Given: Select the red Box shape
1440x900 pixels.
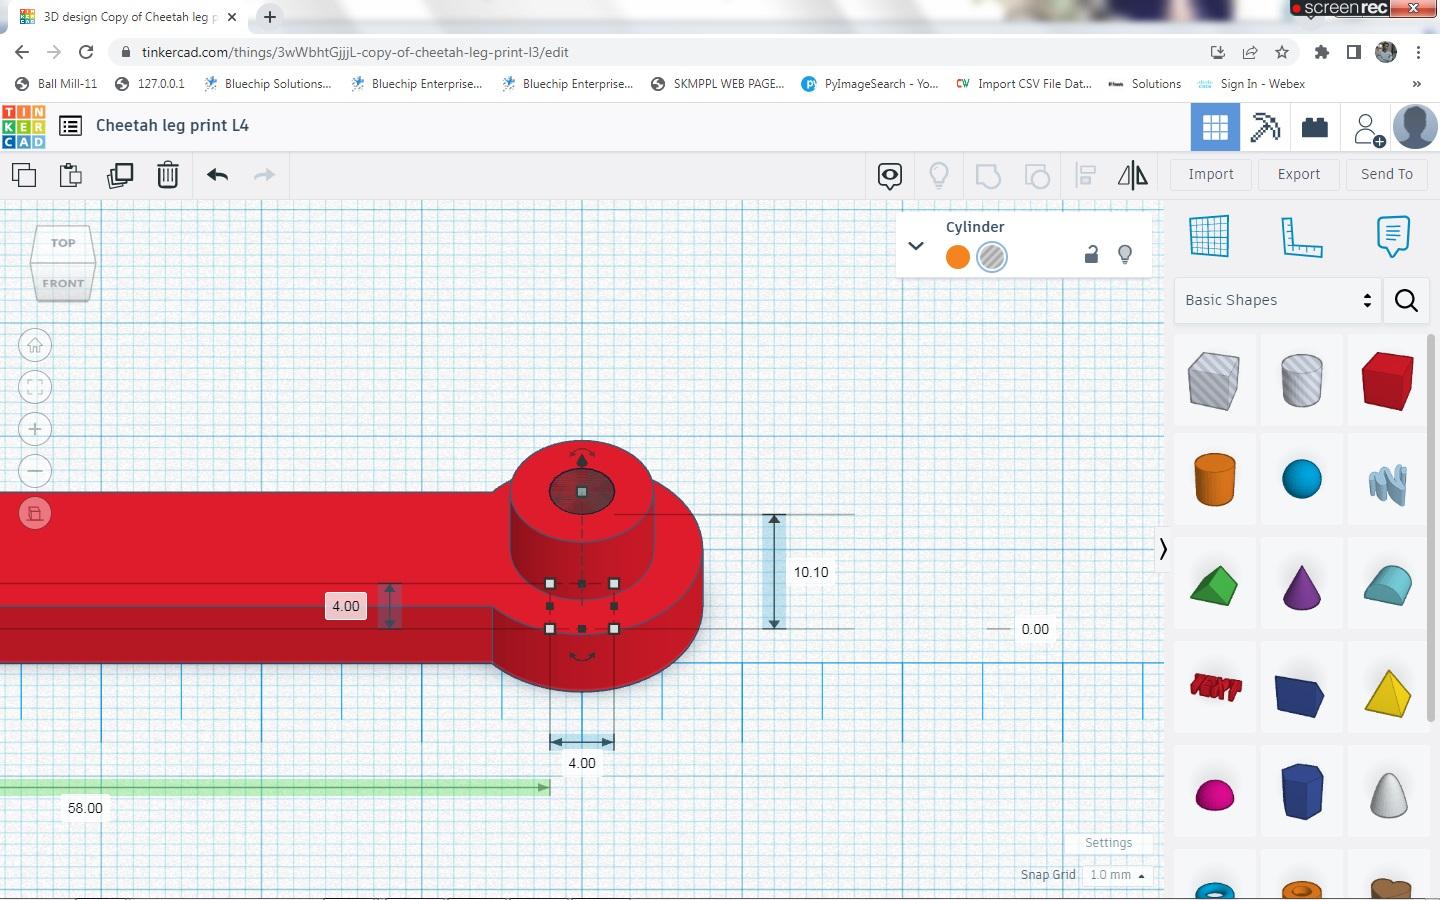Looking at the screenshot, I should (x=1388, y=381).
